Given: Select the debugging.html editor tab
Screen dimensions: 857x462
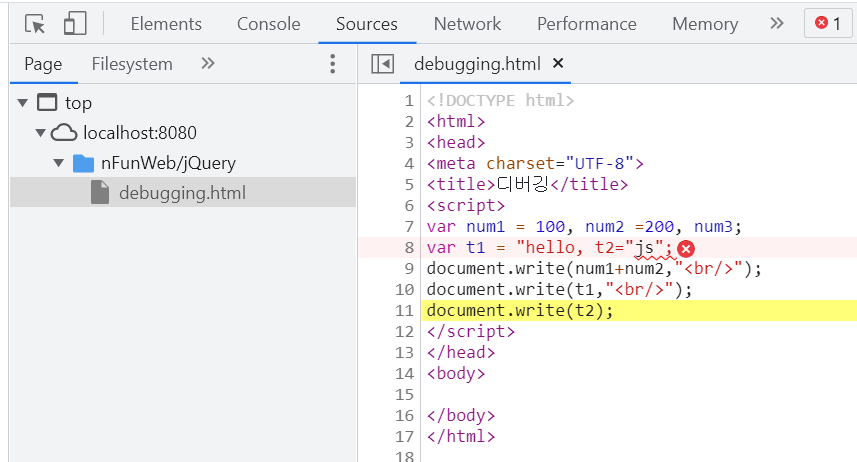Looking at the screenshot, I should (477, 64).
